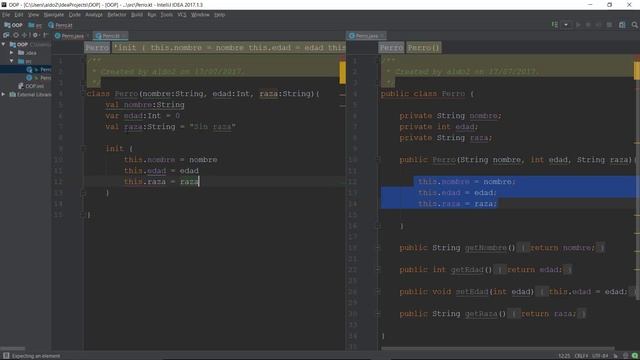Image resolution: width=640 pixels, height=360 pixels.
Task: Fold the init block in Kotlin editor
Action: pyautogui.click(x=83, y=149)
